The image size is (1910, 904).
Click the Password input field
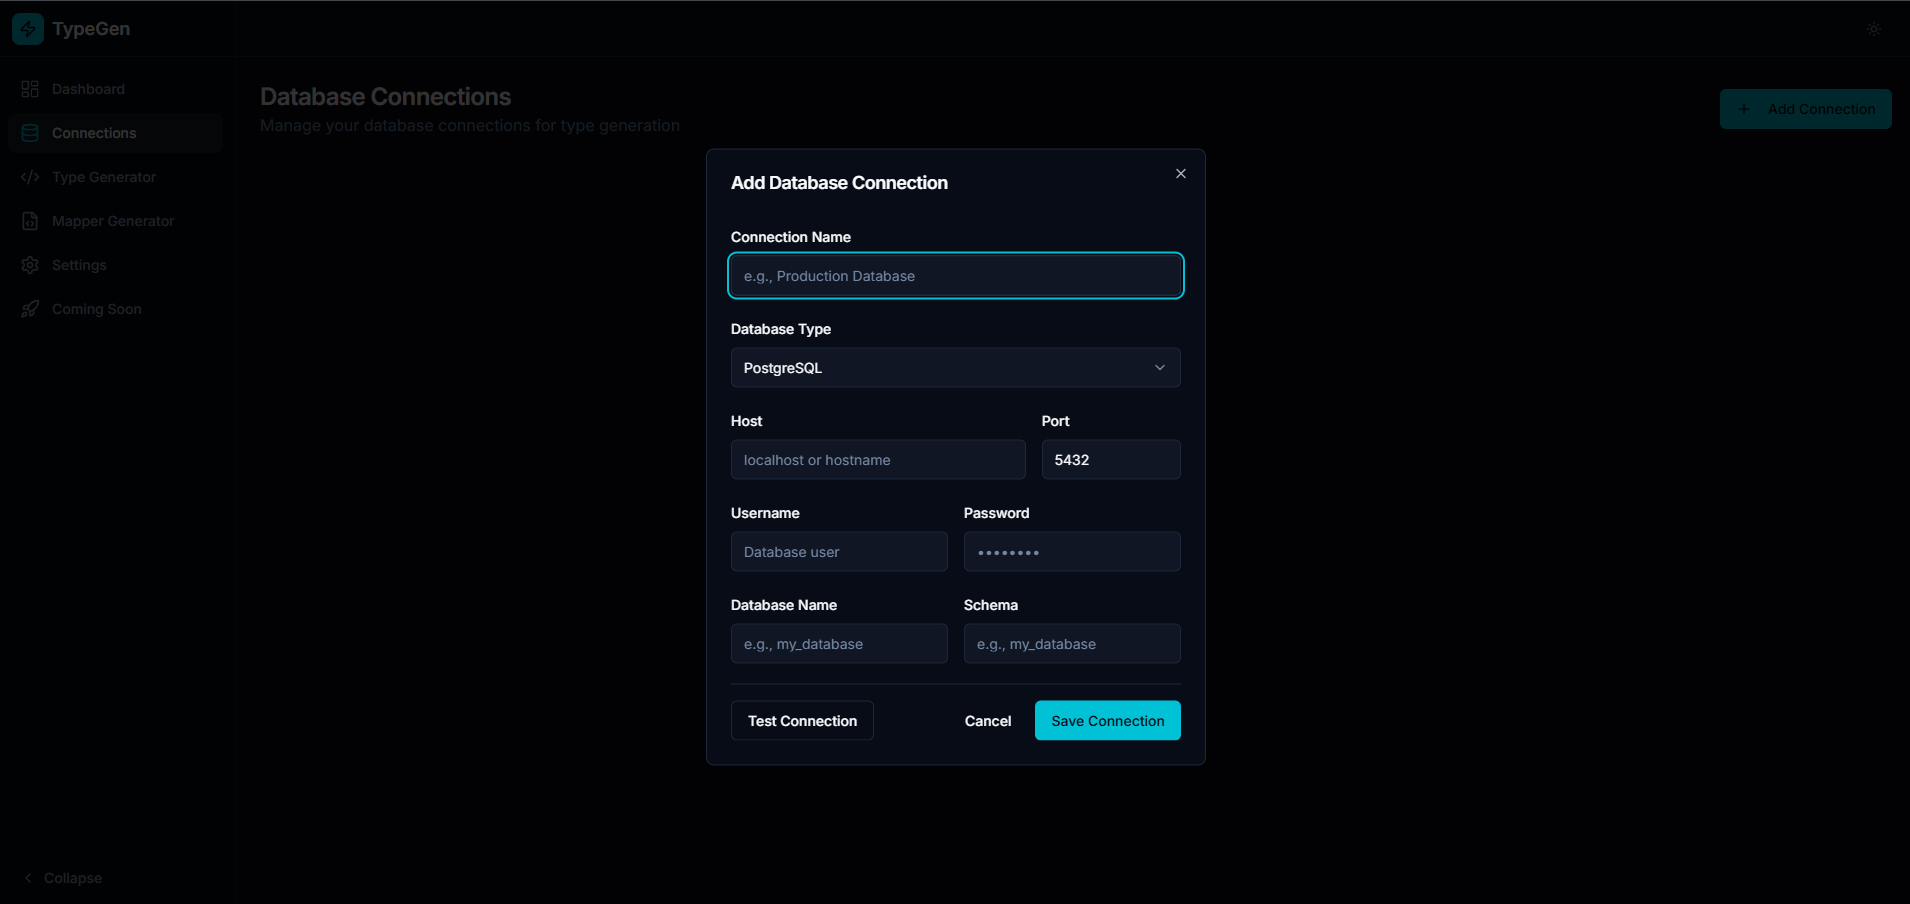(x=1072, y=552)
